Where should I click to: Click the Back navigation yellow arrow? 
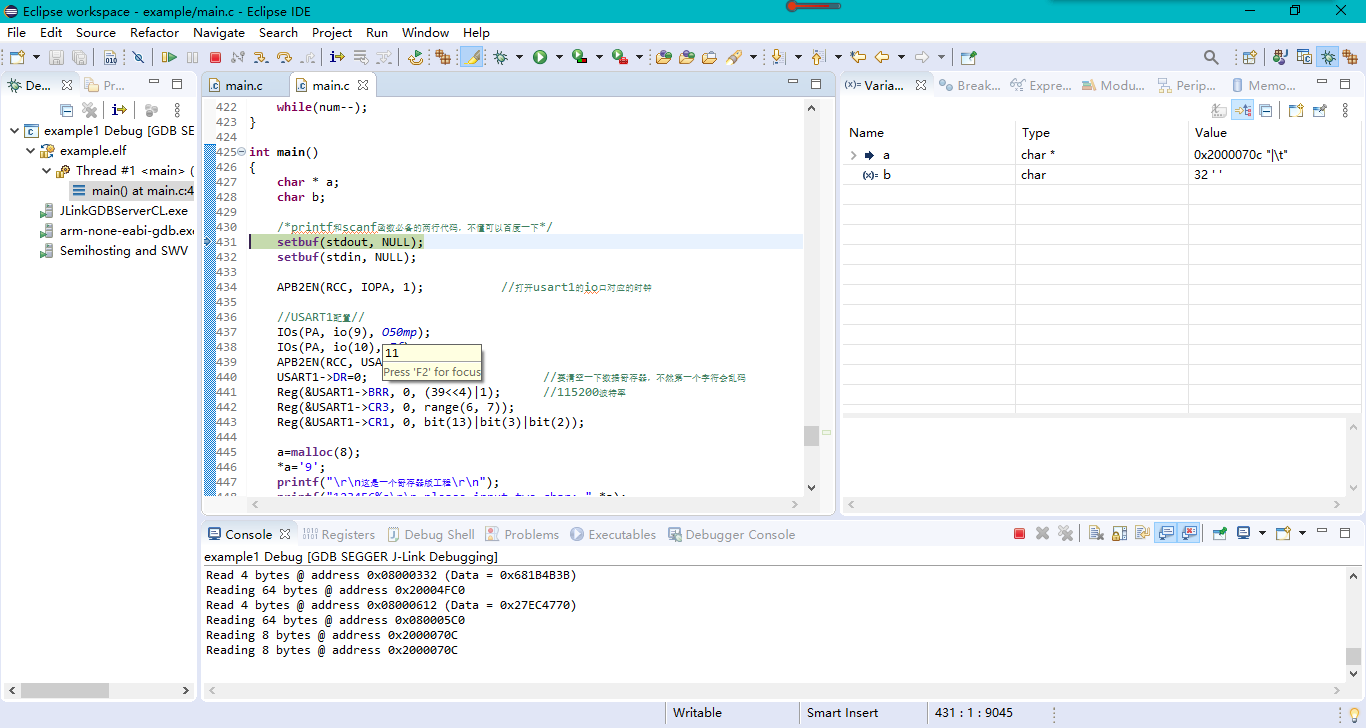(x=882, y=57)
